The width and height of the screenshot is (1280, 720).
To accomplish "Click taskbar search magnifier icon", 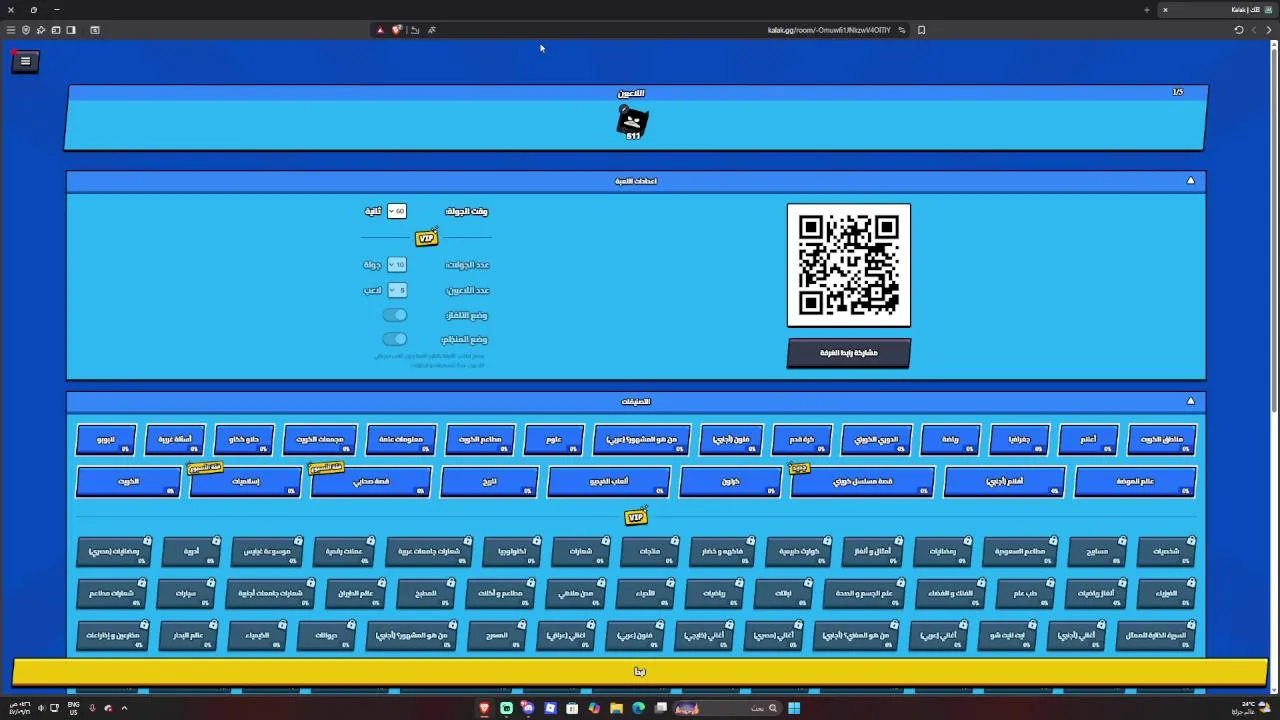I will [x=772, y=708].
